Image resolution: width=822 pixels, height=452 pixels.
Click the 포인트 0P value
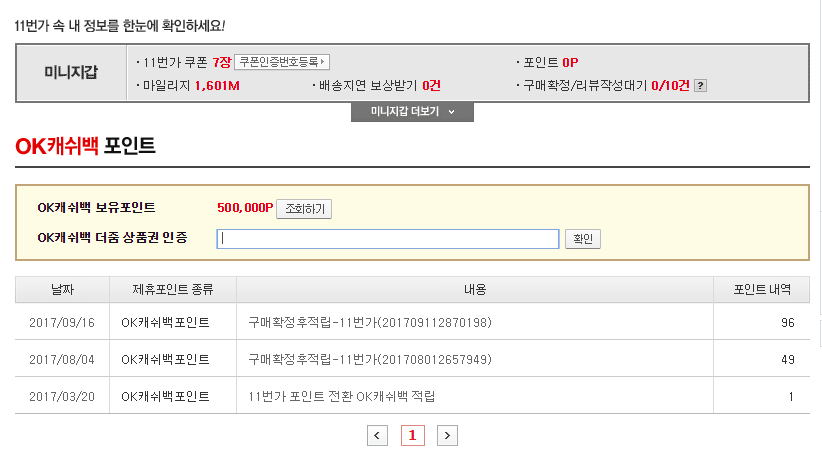tap(570, 62)
